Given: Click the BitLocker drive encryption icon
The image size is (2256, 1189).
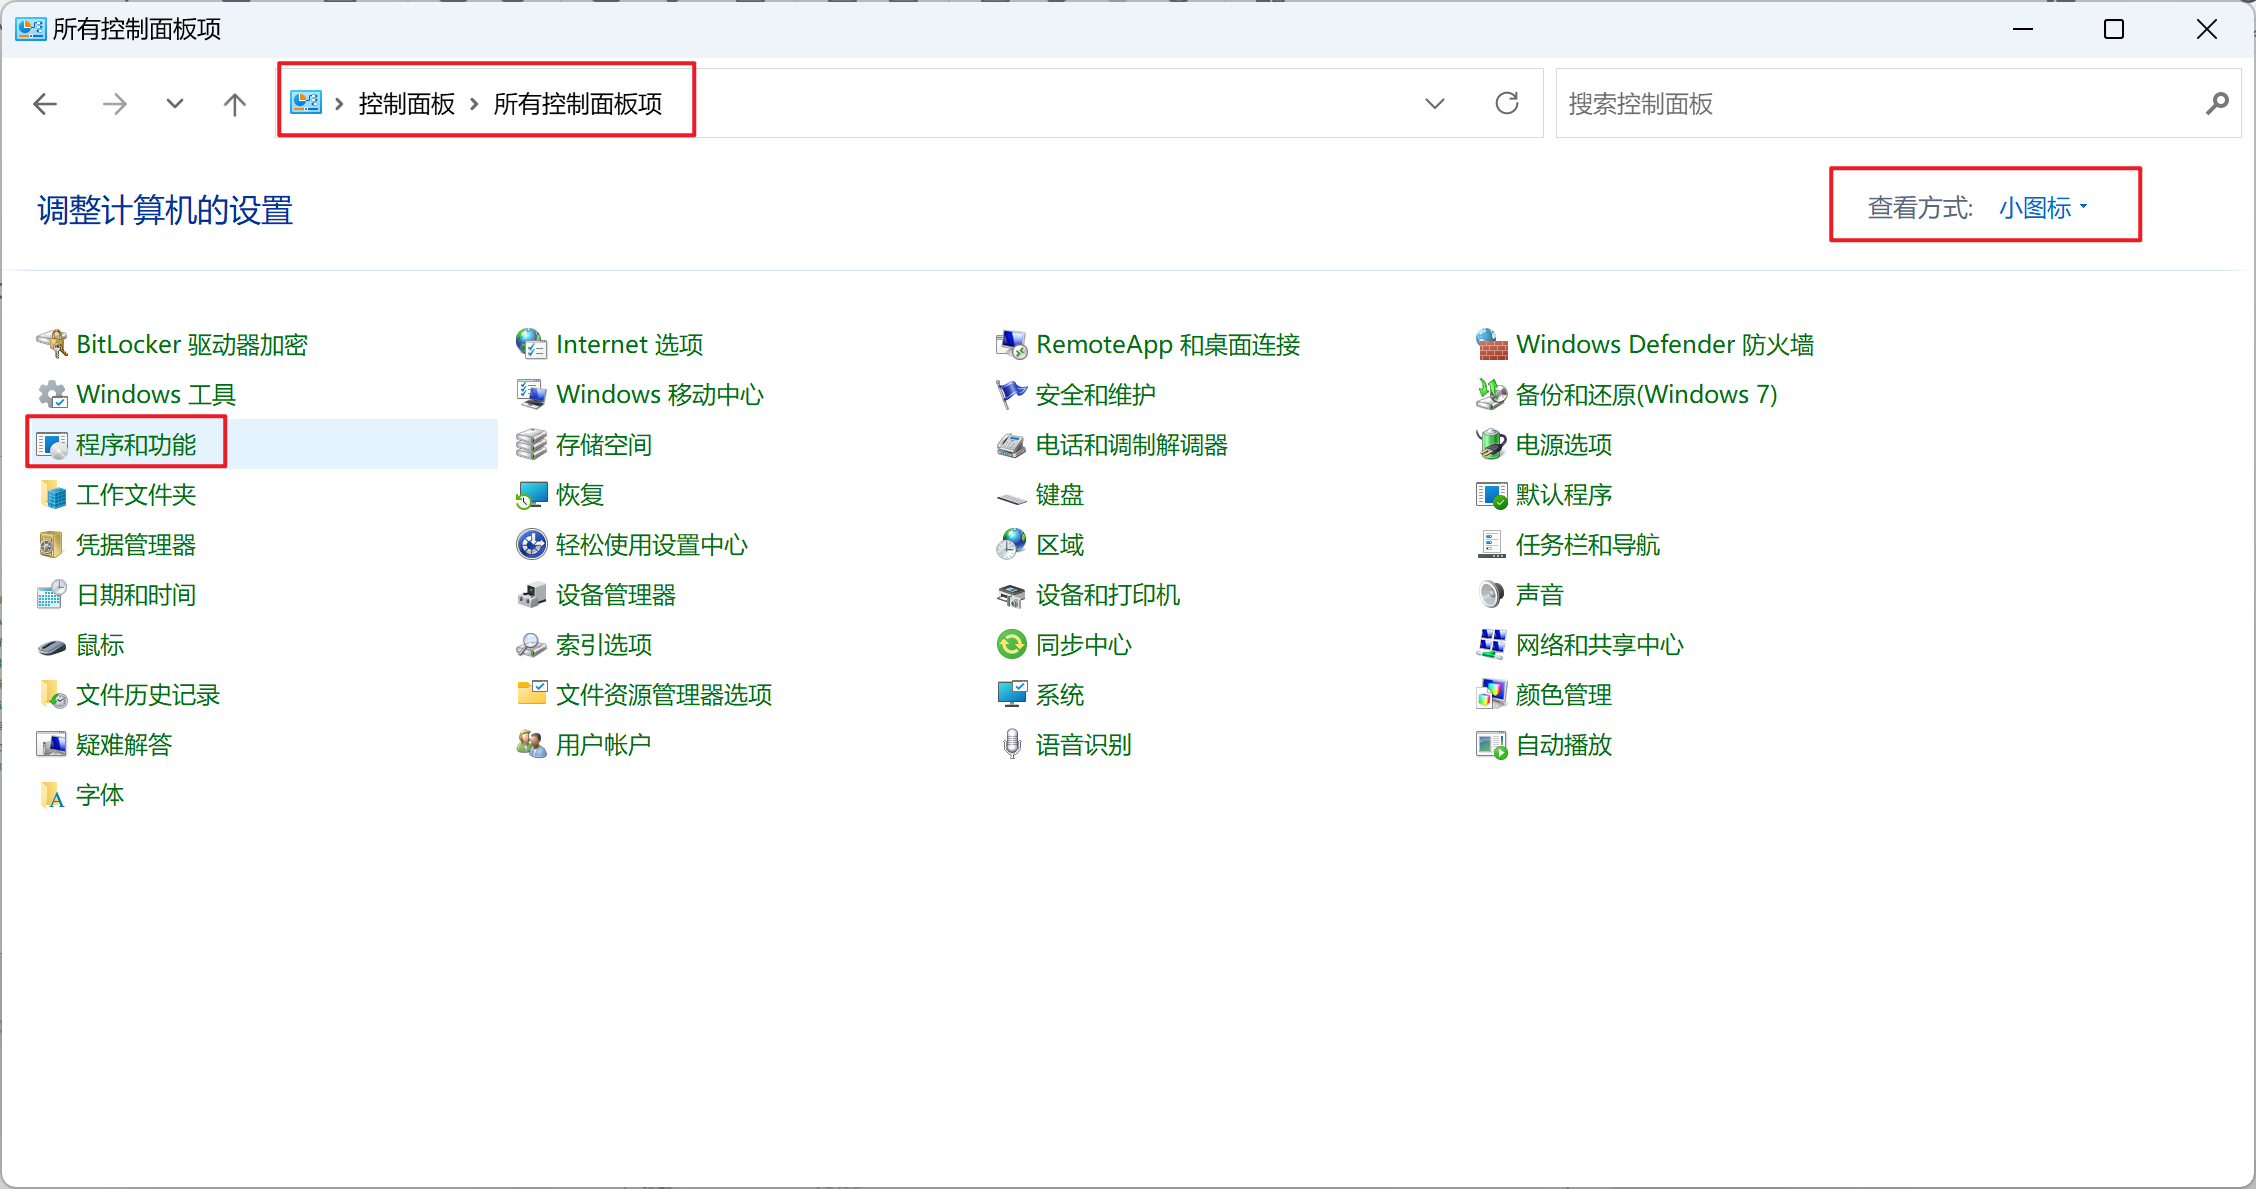Looking at the screenshot, I should (52, 344).
